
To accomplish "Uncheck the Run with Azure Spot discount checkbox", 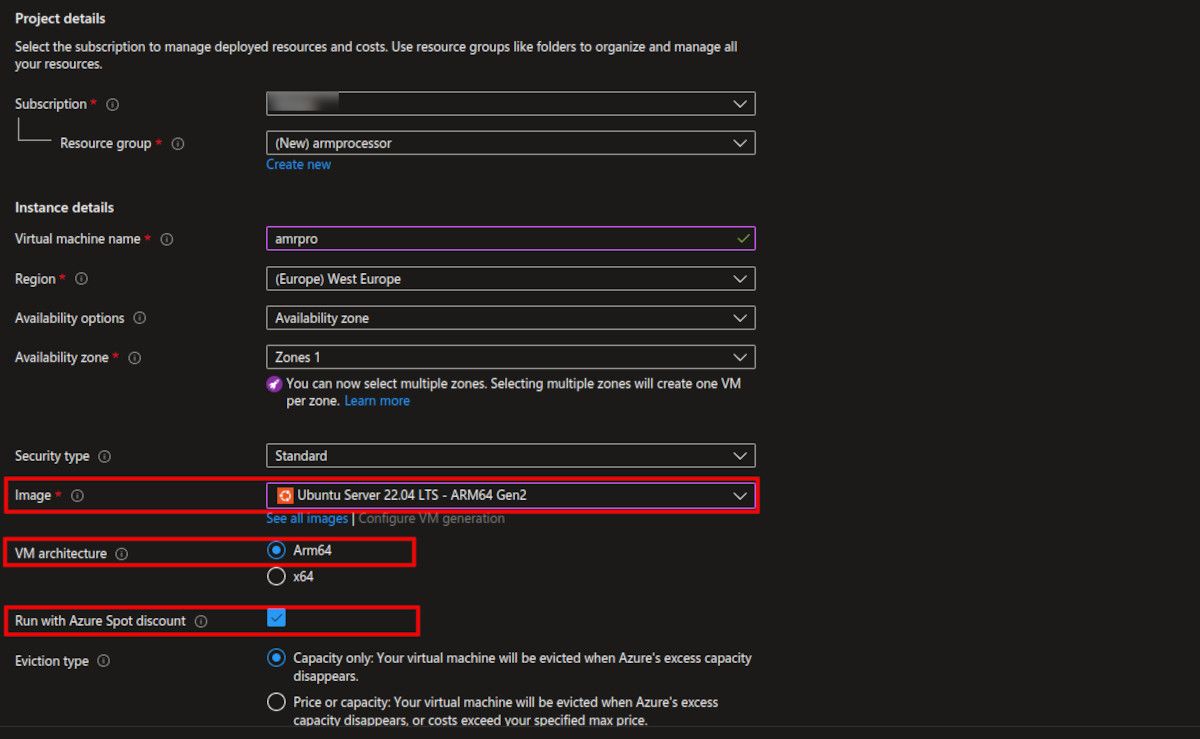I will [x=276, y=619].
